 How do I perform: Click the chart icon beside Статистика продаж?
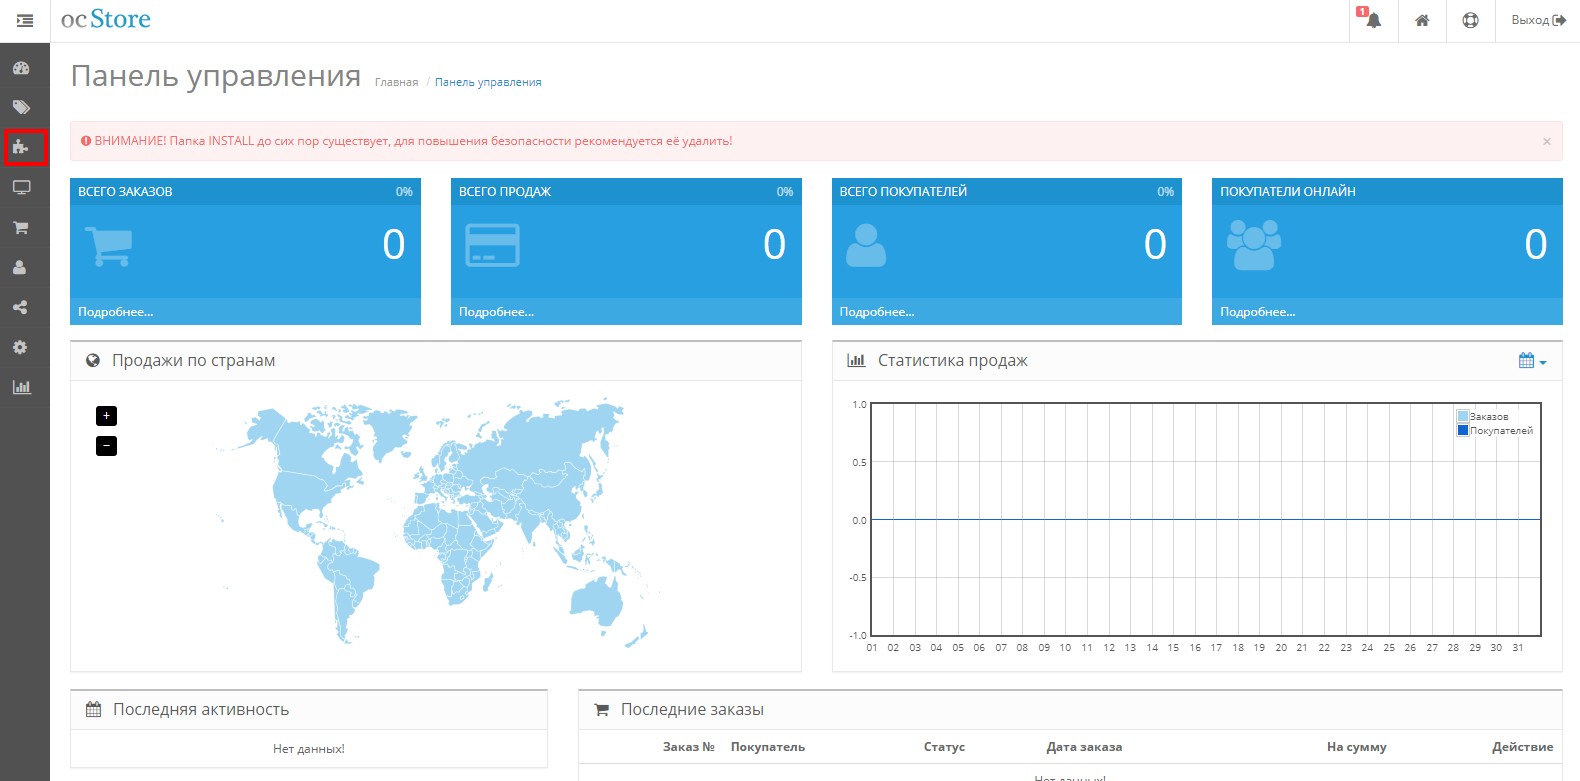tap(856, 361)
